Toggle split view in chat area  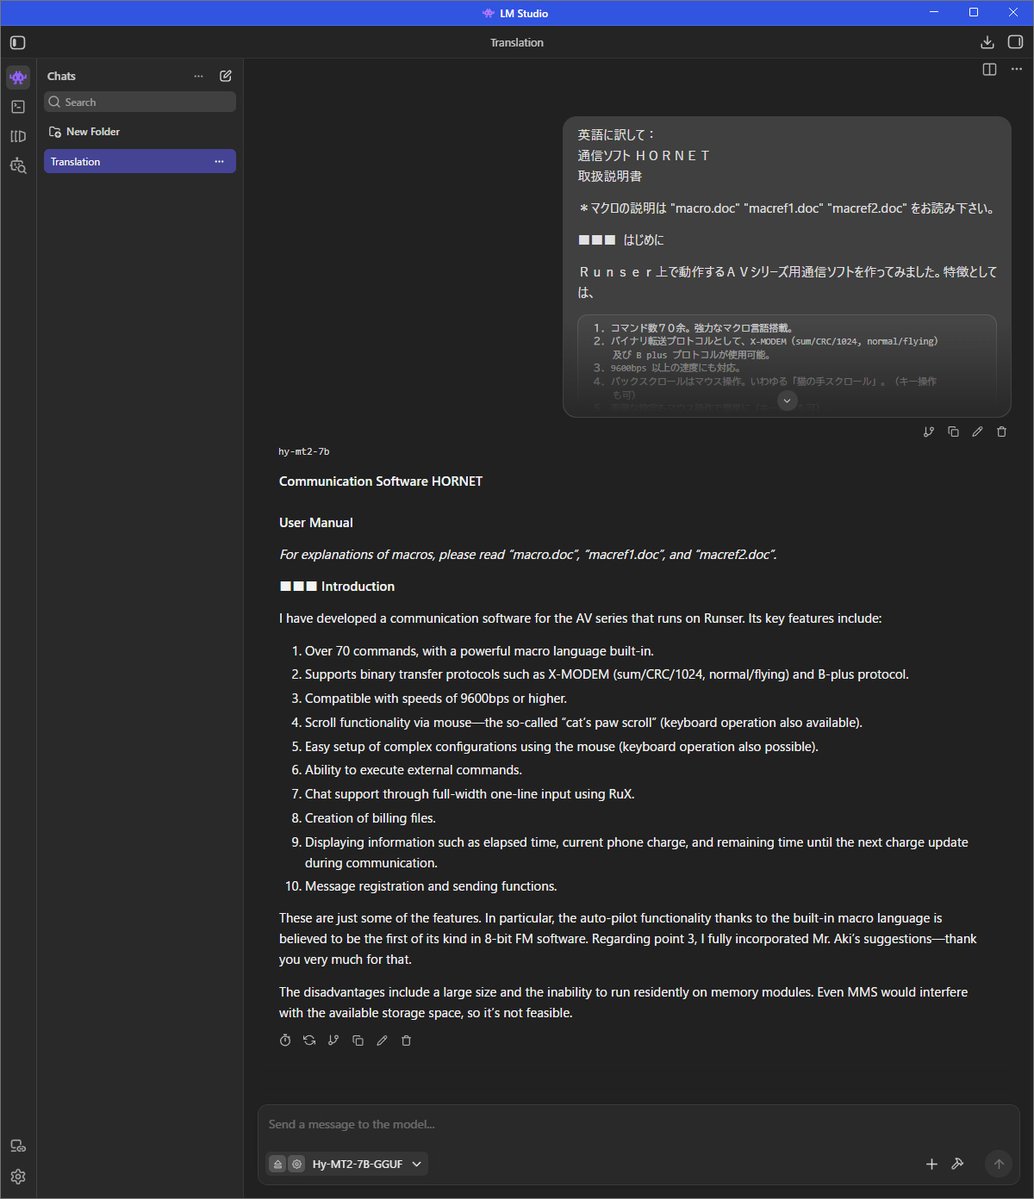[990, 70]
